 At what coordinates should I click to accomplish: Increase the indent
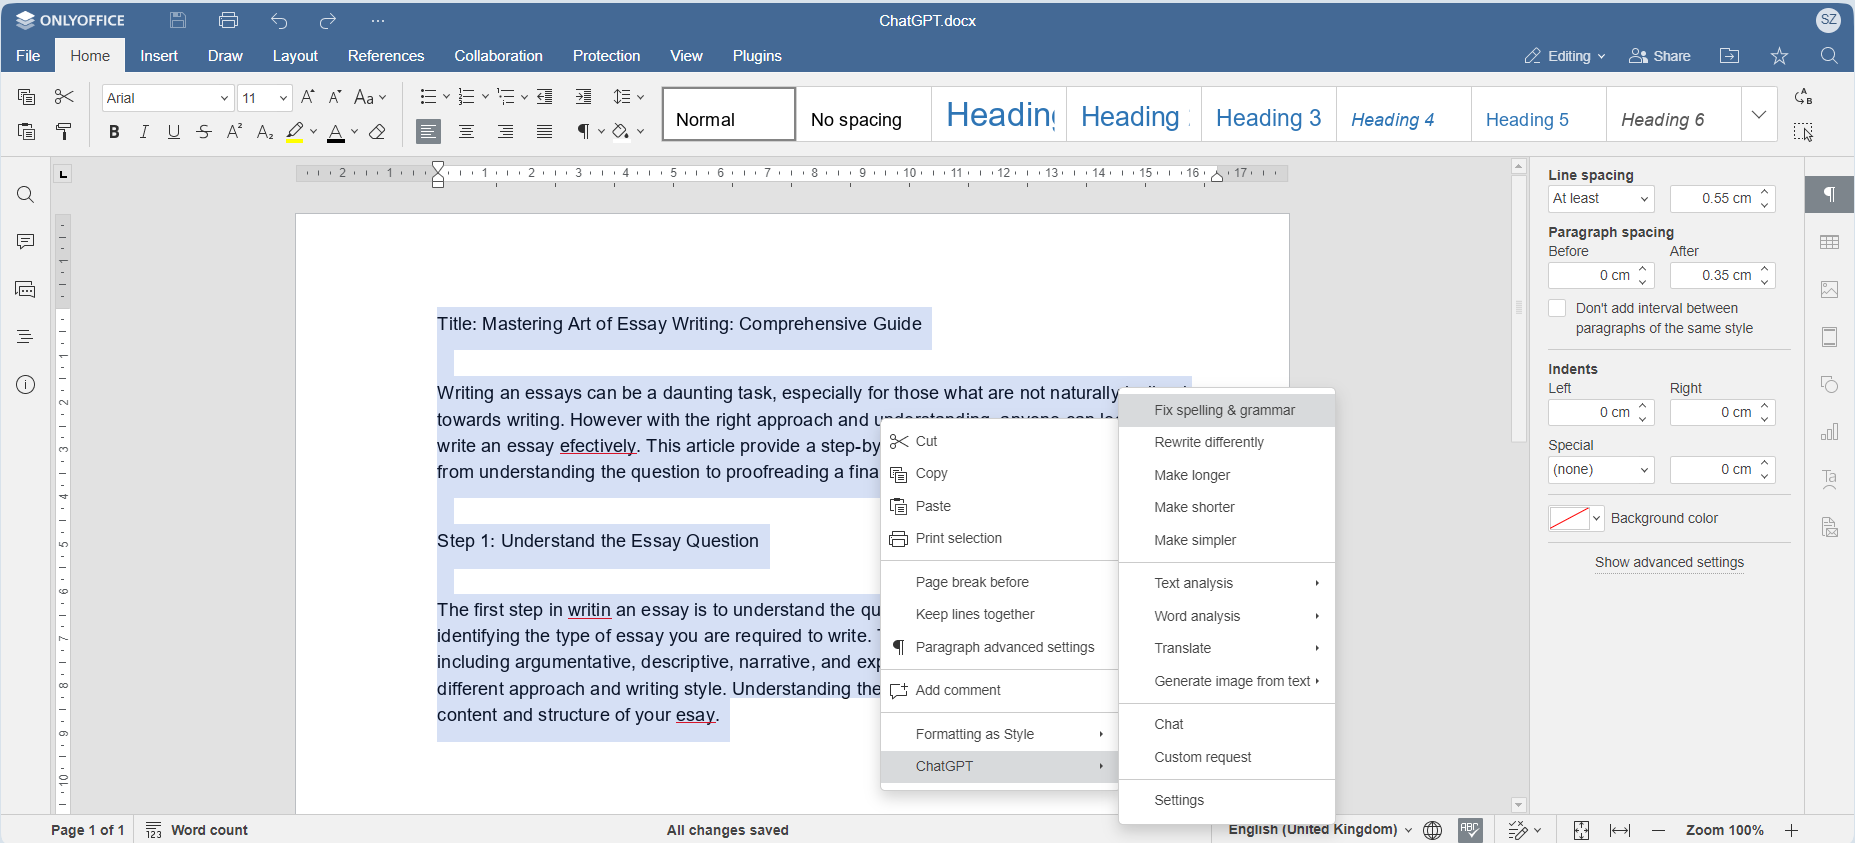(x=584, y=97)
